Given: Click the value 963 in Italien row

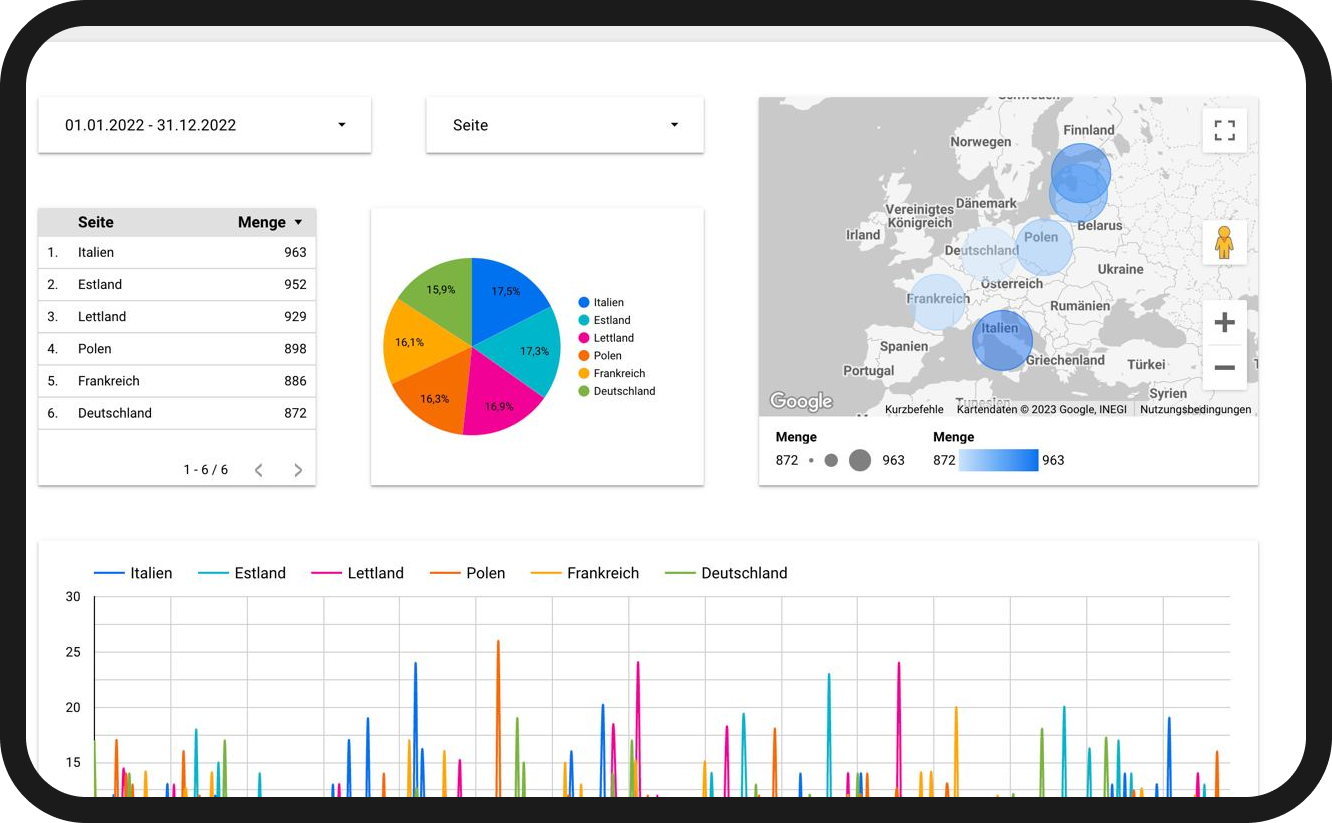Looking at the screenshot, I should pyautogui.click(x=295, y=253).
